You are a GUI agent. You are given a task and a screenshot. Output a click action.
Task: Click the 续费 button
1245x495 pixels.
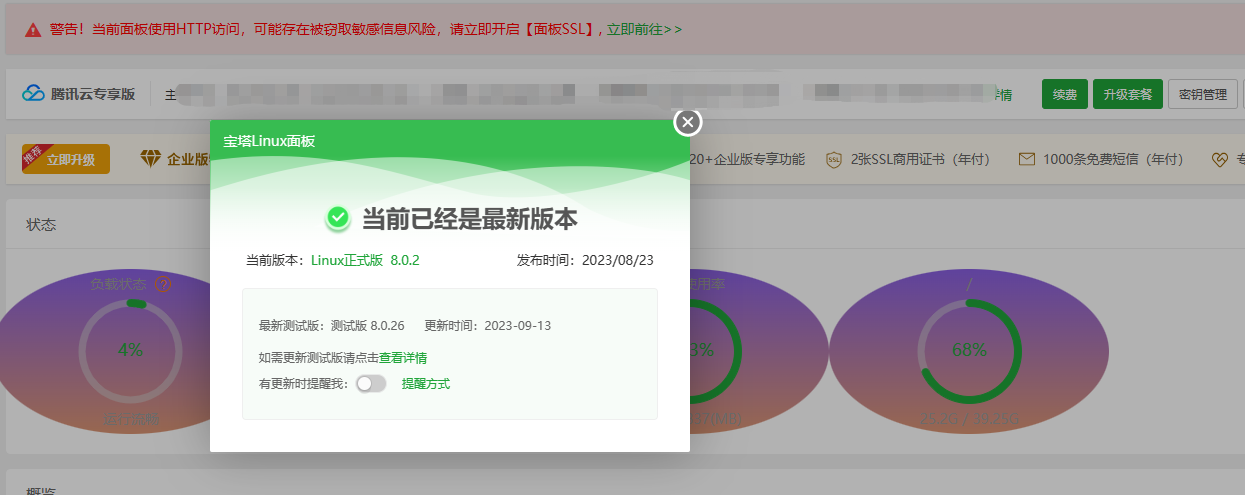click(x=1064, y=95)
